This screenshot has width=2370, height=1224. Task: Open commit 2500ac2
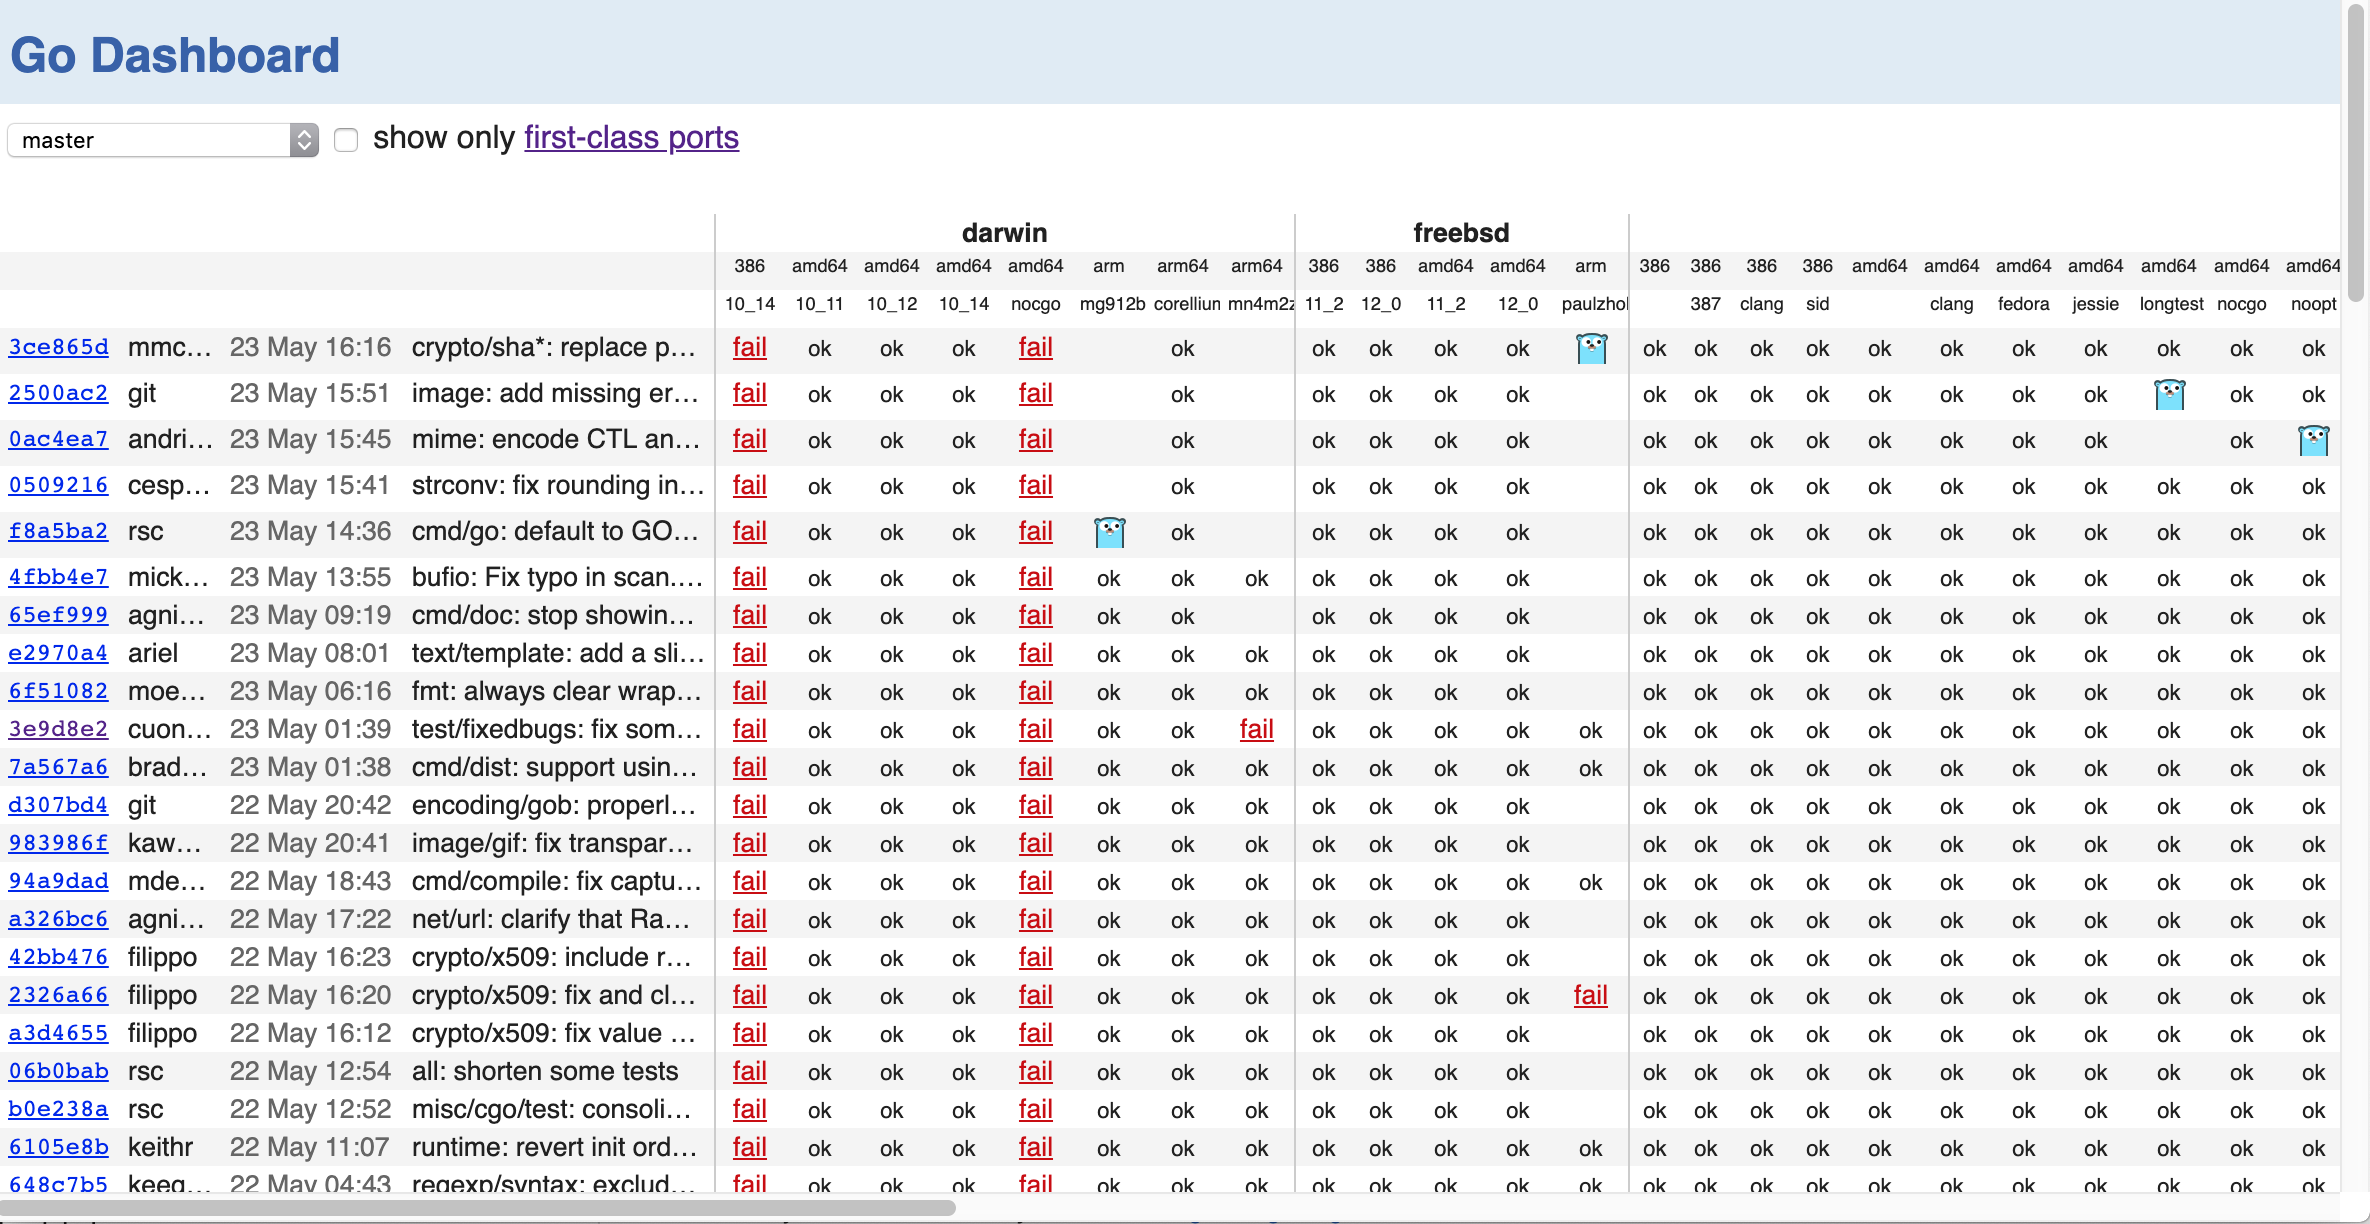[58, 393]
